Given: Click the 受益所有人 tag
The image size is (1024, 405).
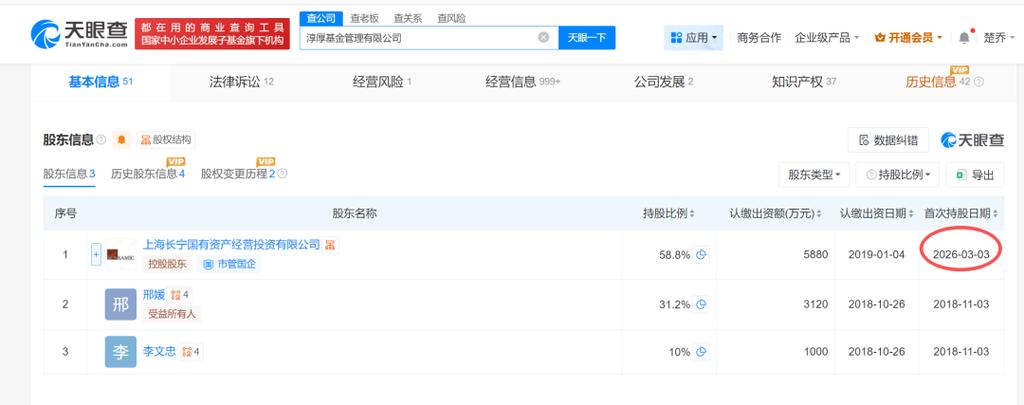Looking at the screenshot, I should [172, 314].
